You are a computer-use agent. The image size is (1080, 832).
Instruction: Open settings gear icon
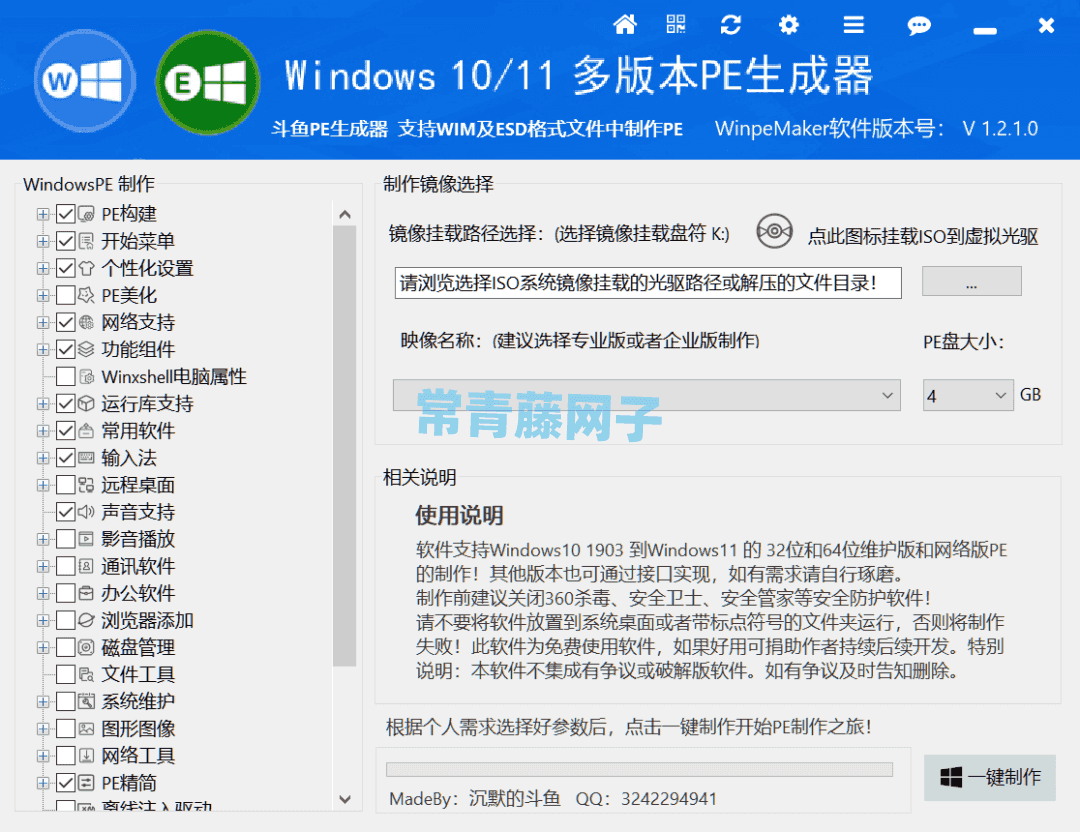[789, 25]
